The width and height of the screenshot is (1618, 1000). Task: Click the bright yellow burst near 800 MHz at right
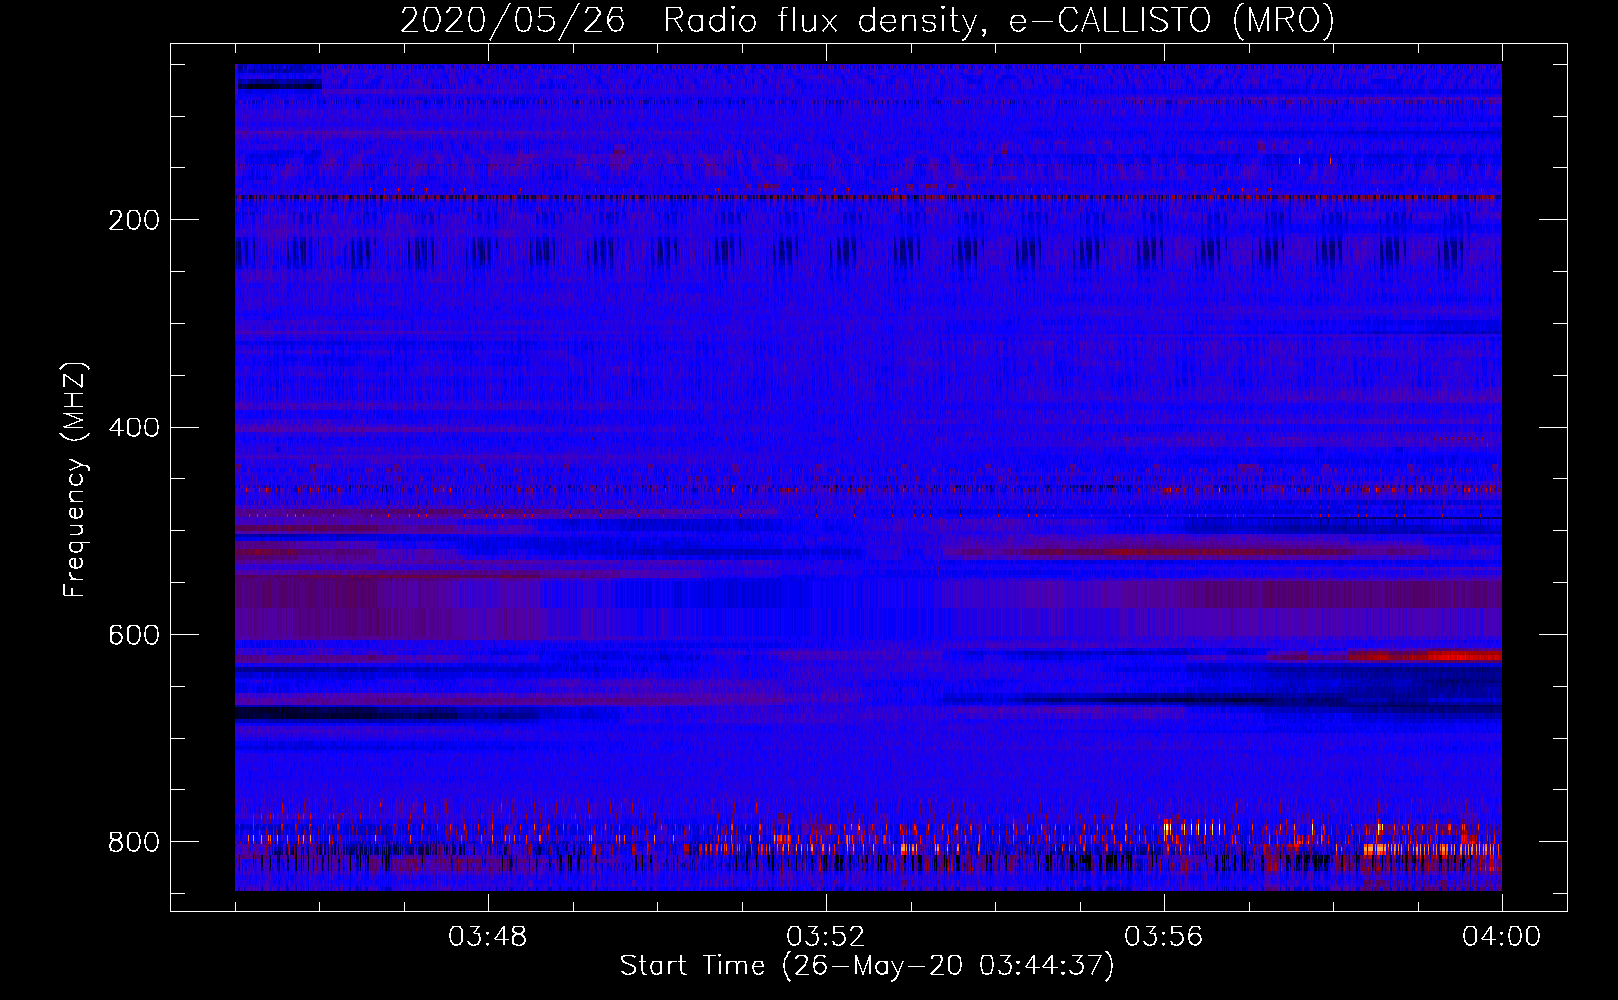(1432, 849)
